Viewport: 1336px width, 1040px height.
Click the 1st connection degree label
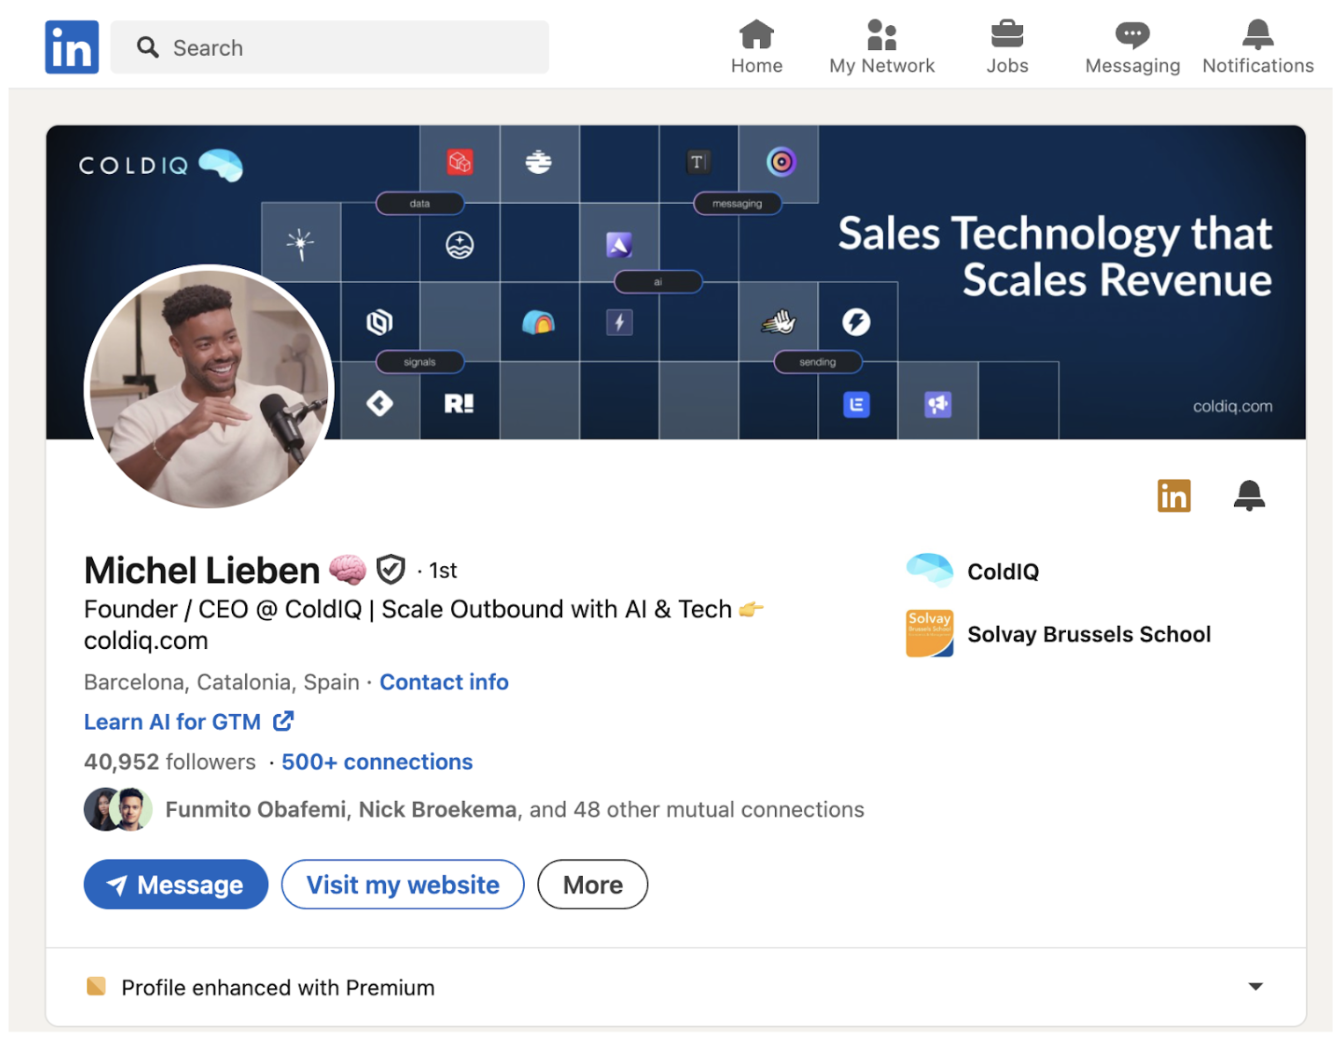(x=443, y=570)
